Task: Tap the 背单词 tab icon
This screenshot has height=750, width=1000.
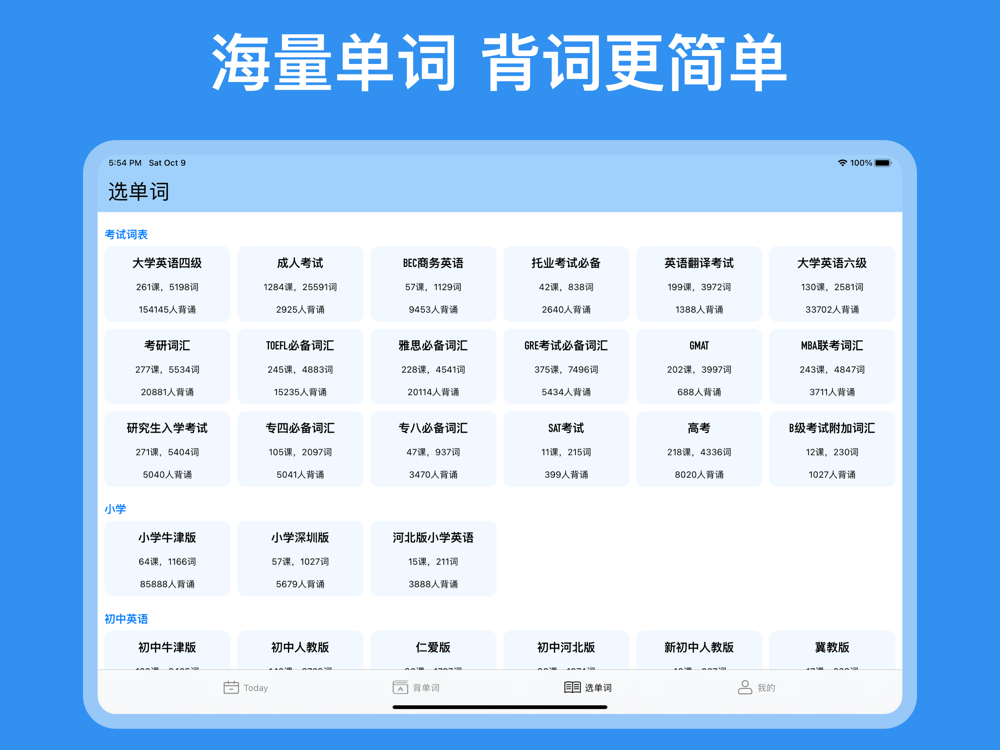Action: 400,687
